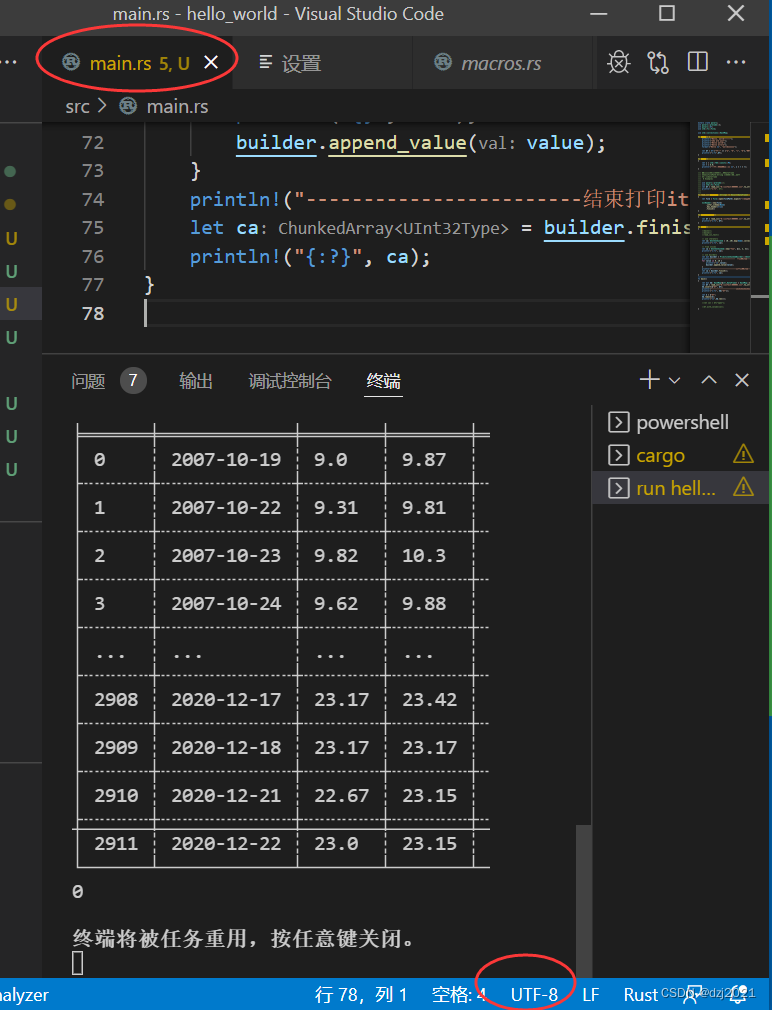
Task: Close the main.rs tab
Action: [x=211, y=62]
